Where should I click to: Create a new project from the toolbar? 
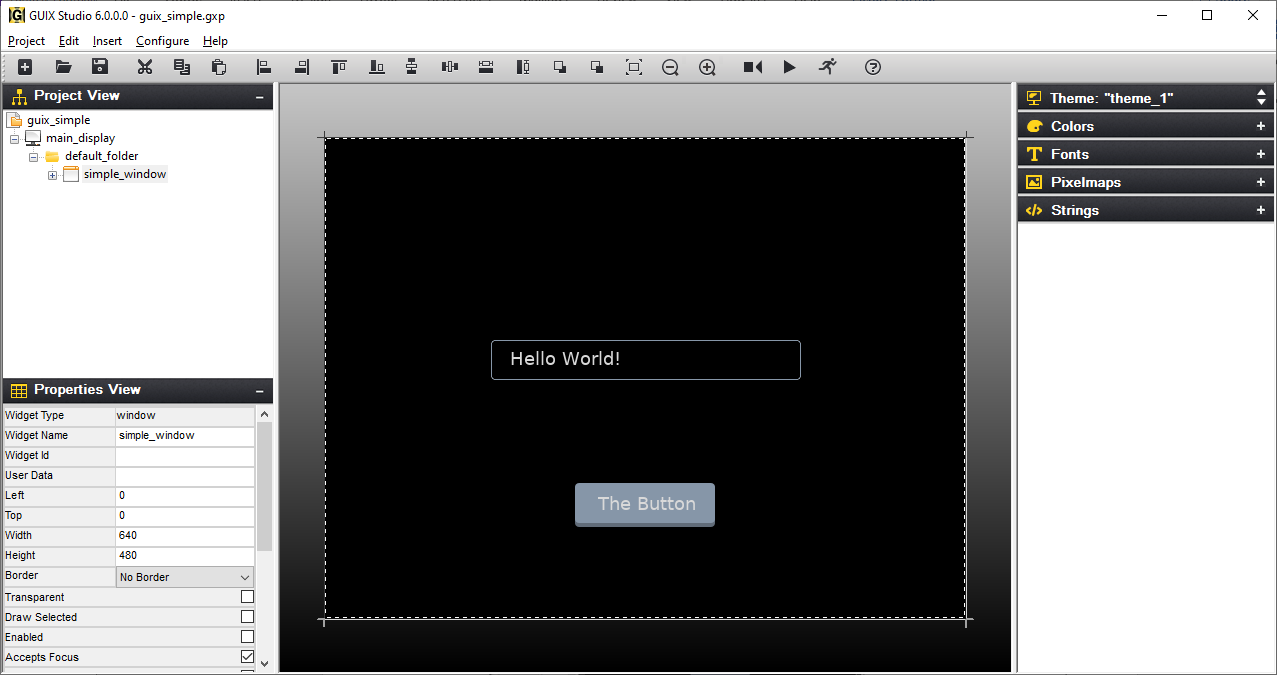[24, 67]
